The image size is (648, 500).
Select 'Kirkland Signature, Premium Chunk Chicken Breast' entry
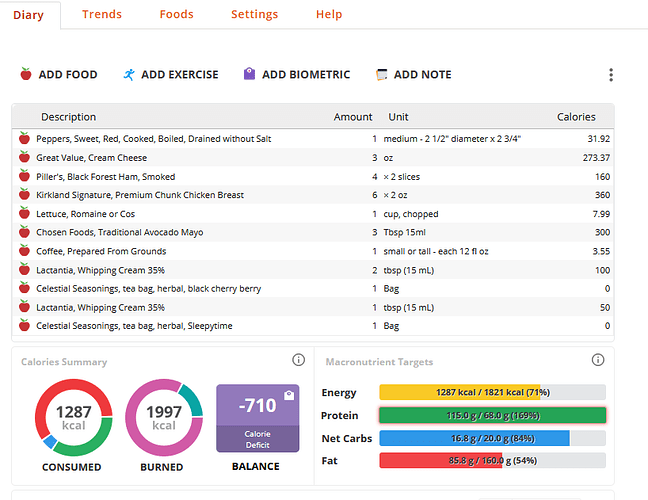click(140, 195)
